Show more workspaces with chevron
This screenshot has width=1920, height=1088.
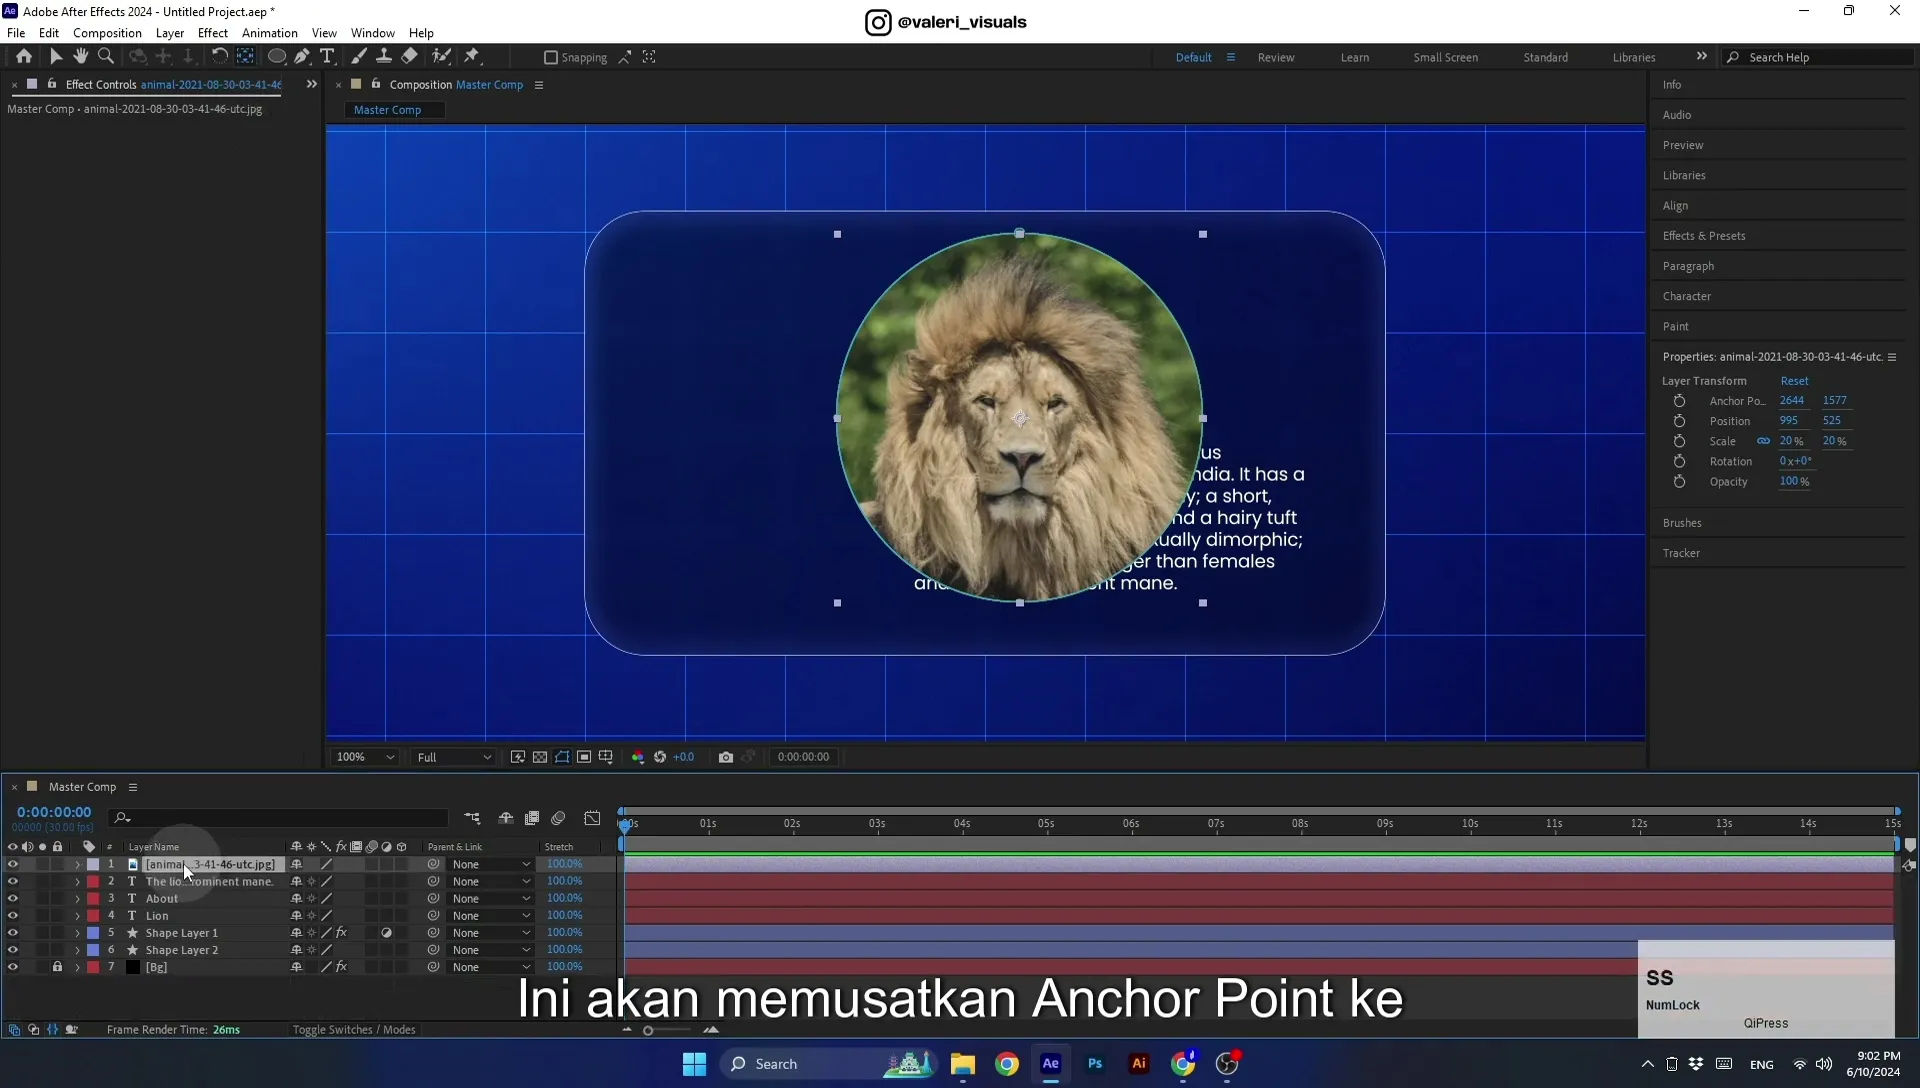(1701, 56)
